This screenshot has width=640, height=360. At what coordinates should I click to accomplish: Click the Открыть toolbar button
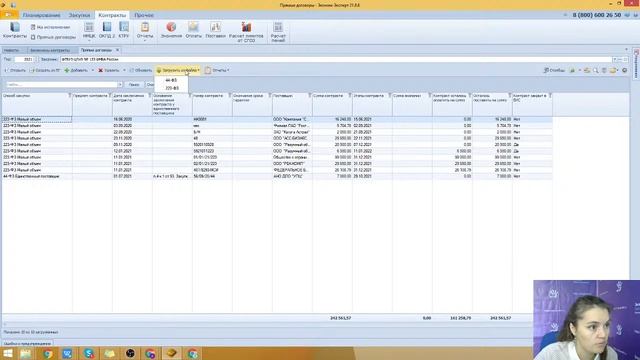tap(15, 70)
